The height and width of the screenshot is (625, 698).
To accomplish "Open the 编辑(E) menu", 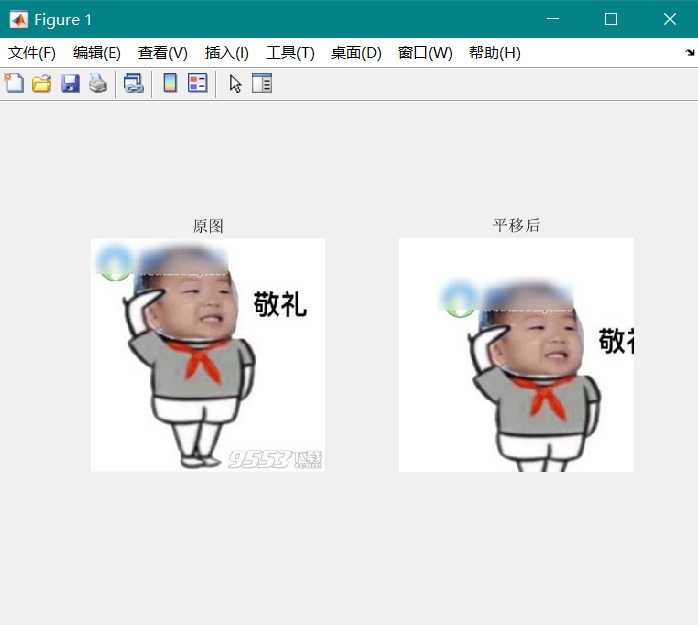I will 97,53.
